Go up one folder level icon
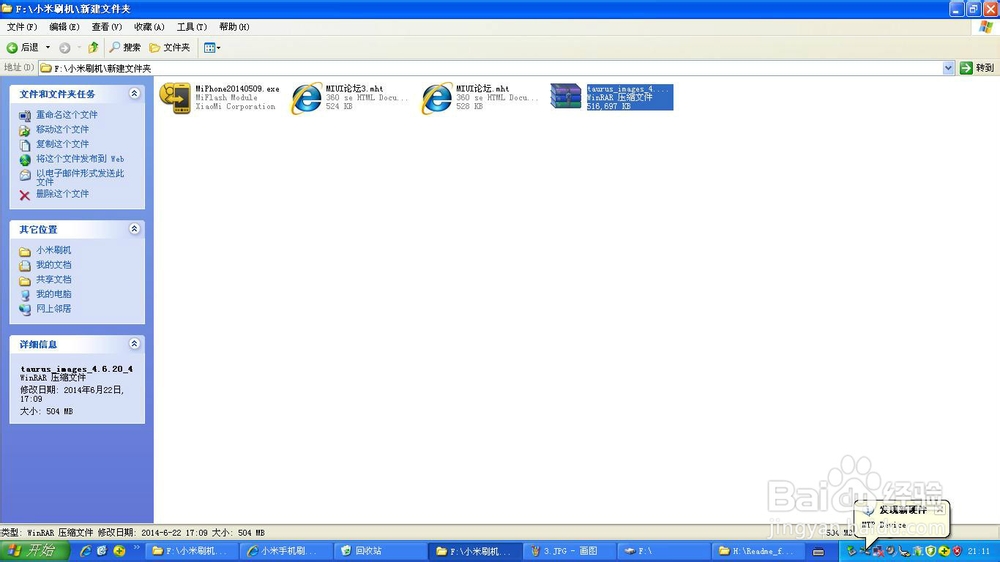The image size is (1000, 562). 93,47
